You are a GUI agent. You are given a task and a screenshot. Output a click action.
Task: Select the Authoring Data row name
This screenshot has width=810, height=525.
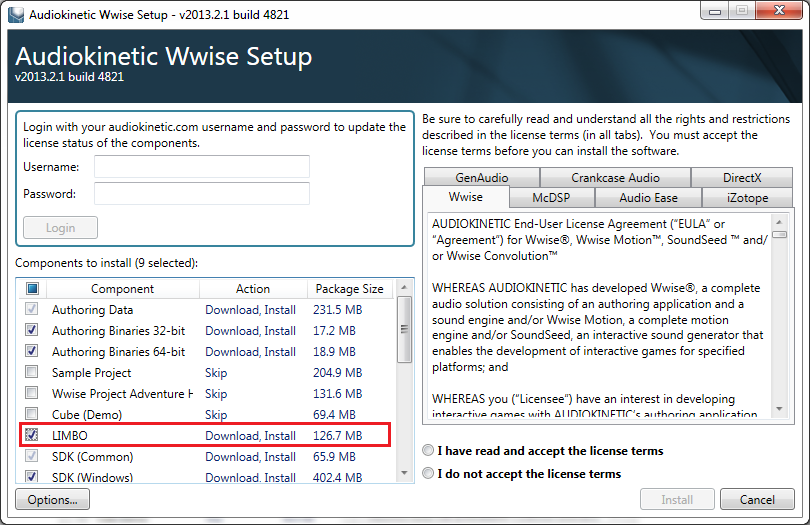92,310
